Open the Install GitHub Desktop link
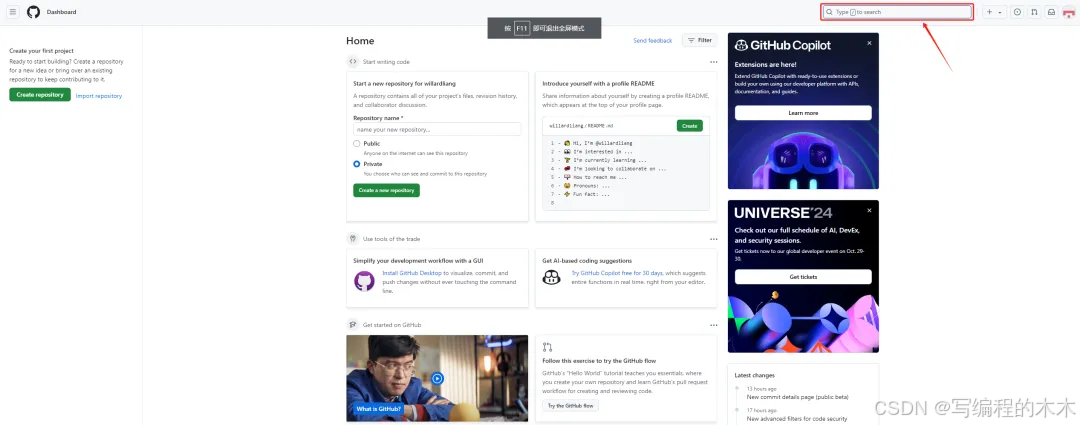Image resolution: width=1080 pixels, height=425 pixels. pos(412,273)
